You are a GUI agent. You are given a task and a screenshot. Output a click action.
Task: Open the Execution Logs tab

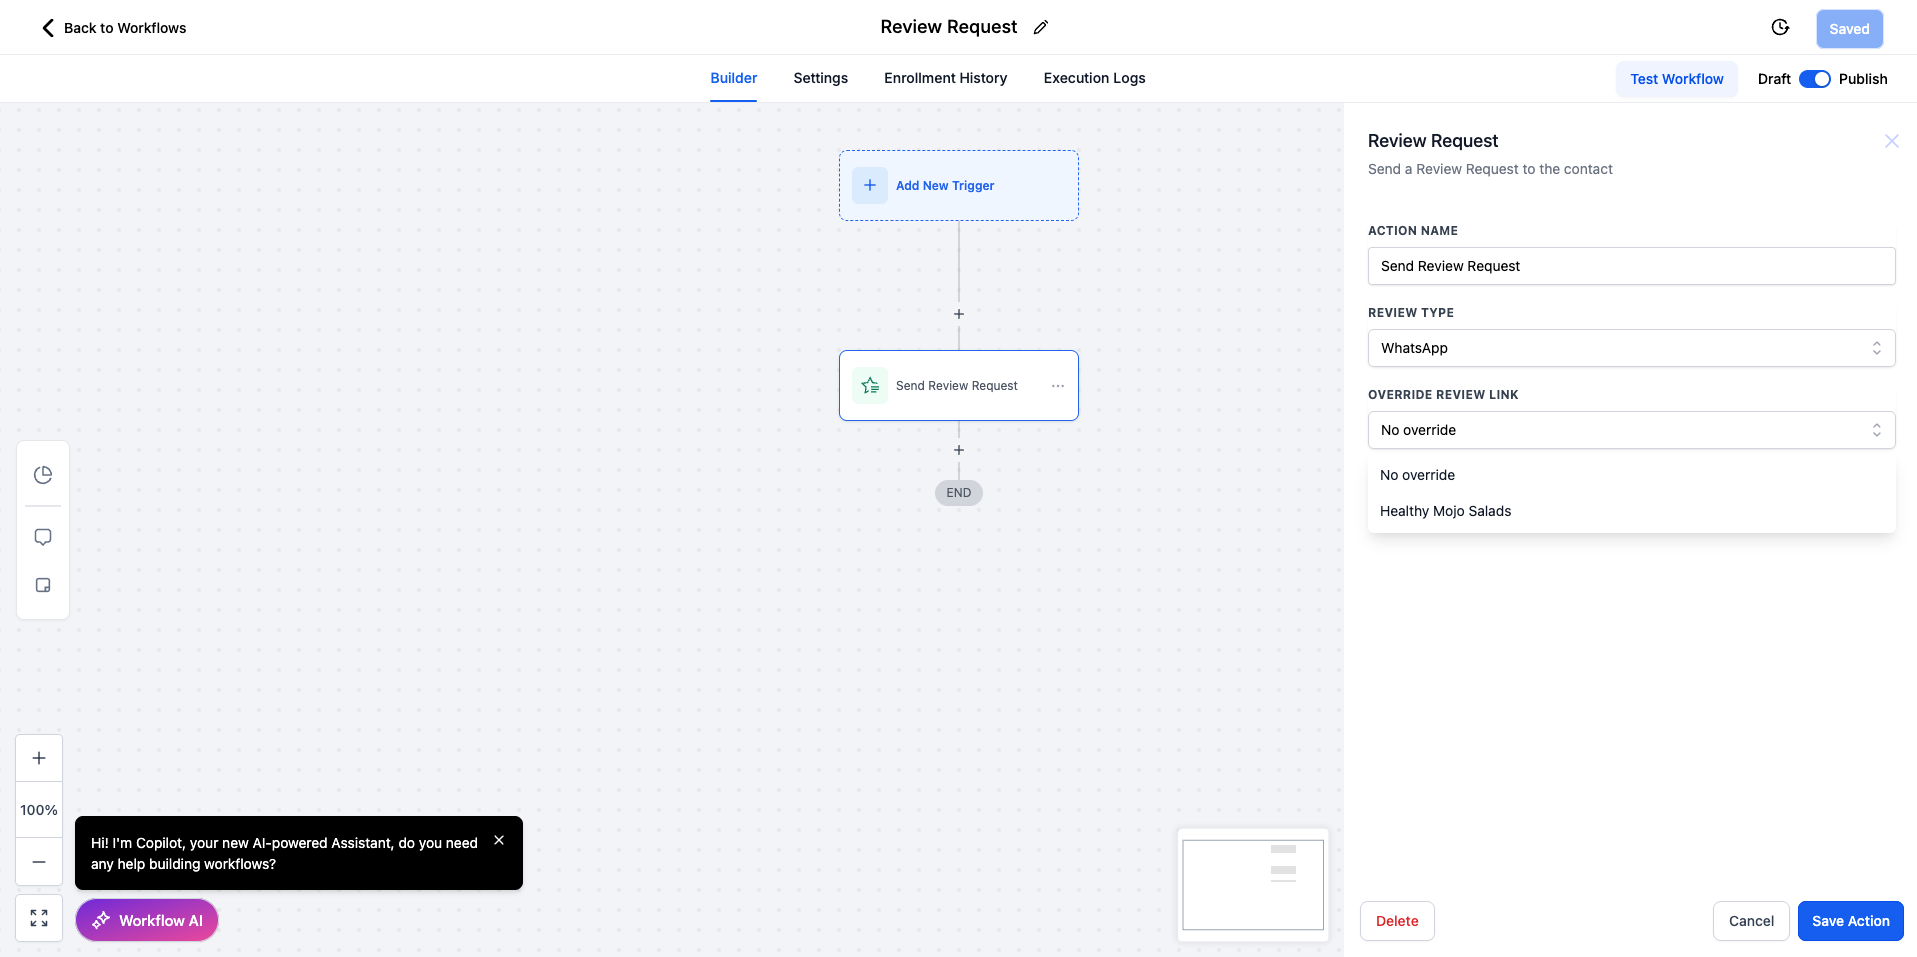pos(1094,78)
